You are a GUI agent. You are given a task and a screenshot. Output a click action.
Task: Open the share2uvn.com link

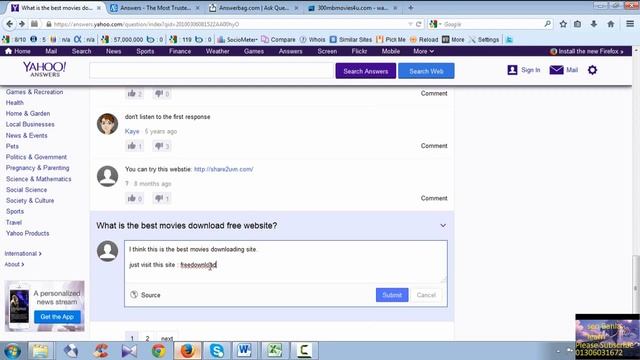click(x=224, y=169)
